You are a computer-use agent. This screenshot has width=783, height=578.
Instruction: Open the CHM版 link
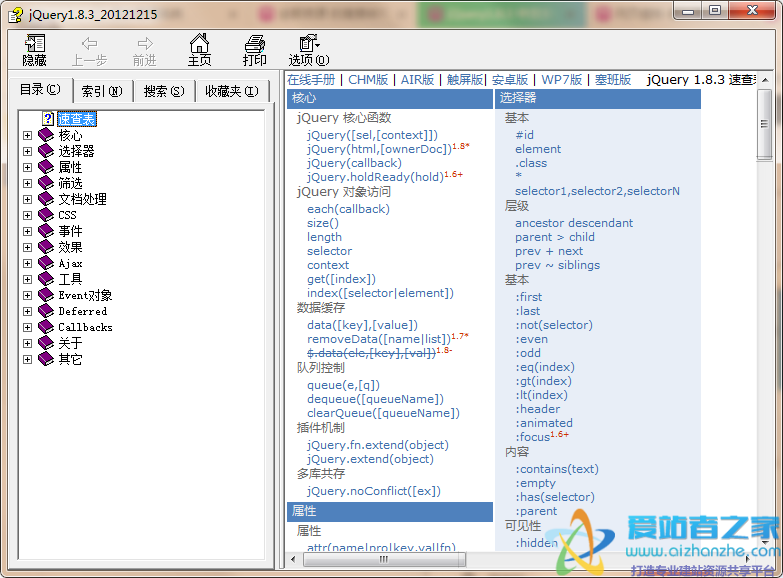368,80
